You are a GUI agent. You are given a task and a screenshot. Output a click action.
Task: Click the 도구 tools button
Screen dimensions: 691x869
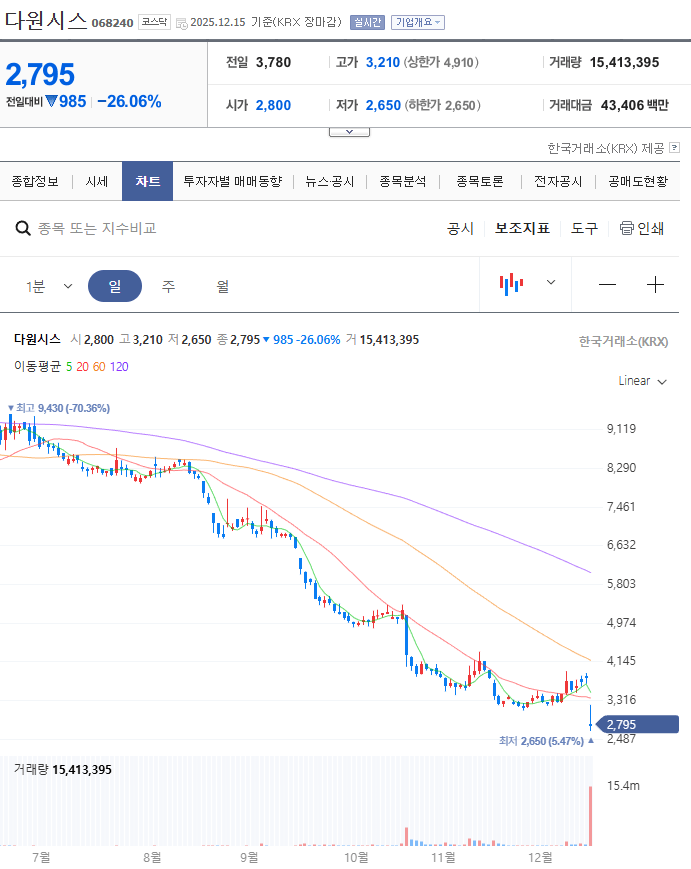click(584, 228)
